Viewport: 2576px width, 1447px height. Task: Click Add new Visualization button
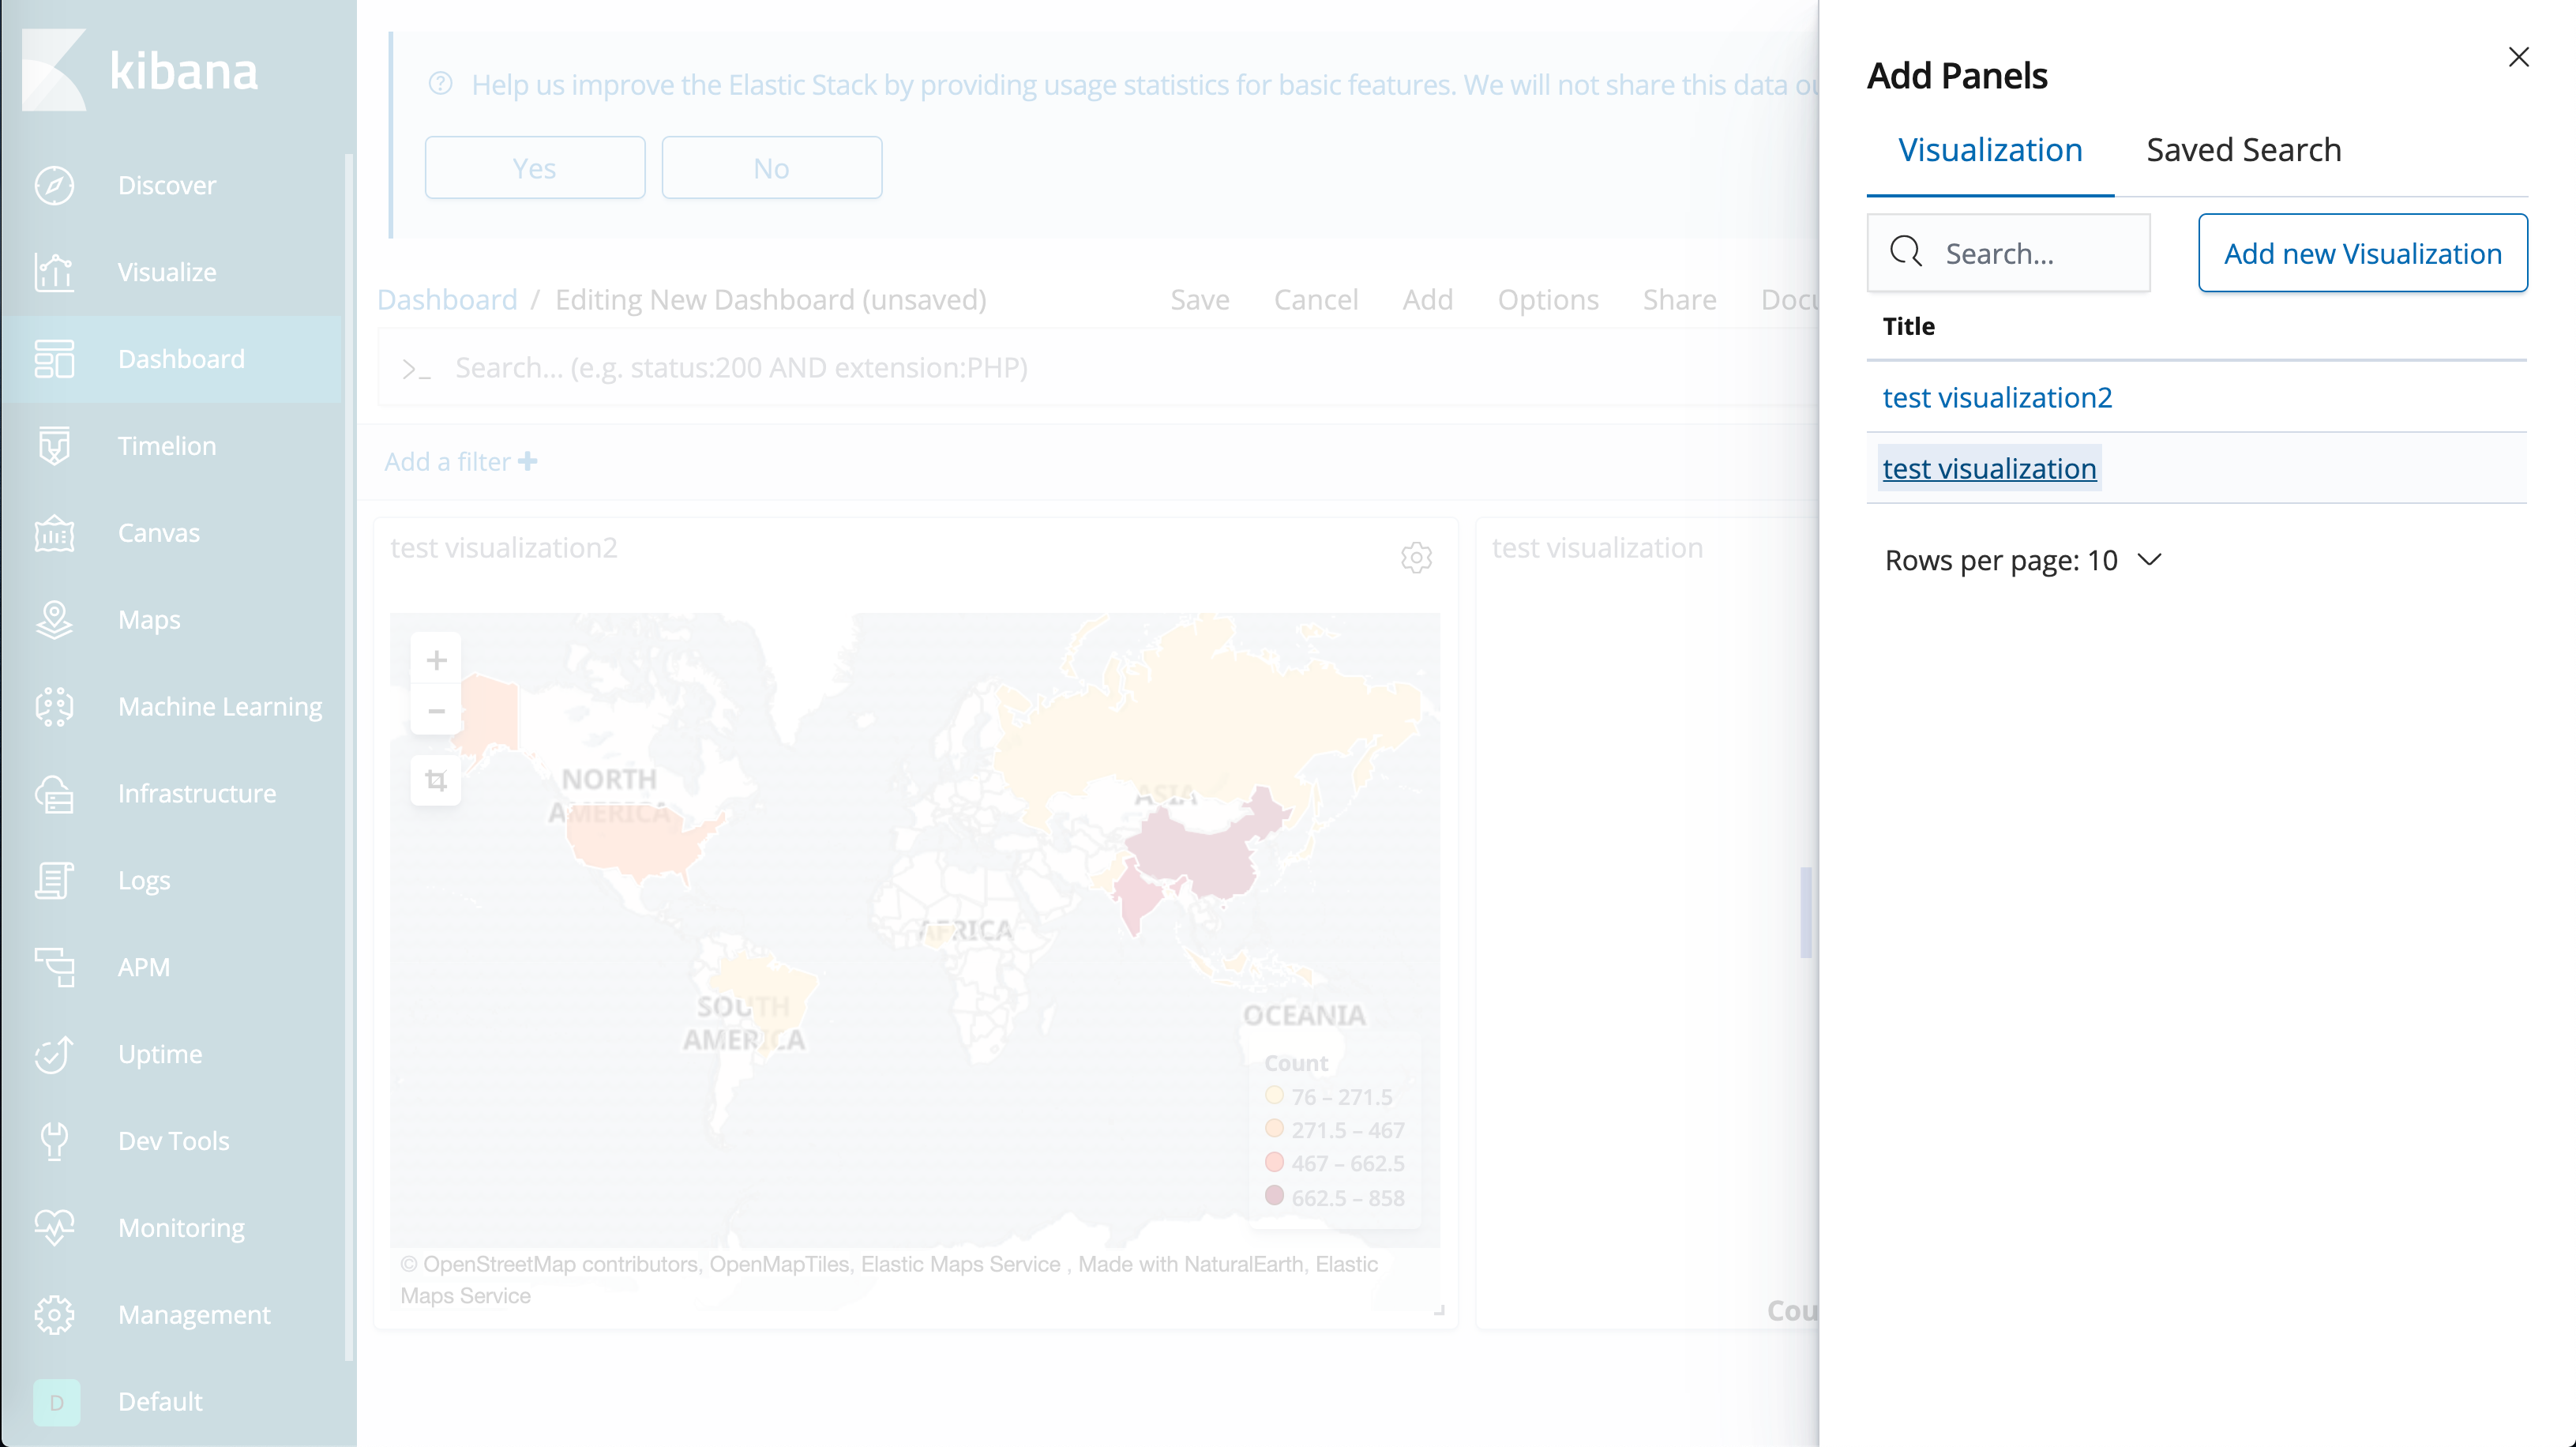pyautogui.click(x=2362, y=253)
